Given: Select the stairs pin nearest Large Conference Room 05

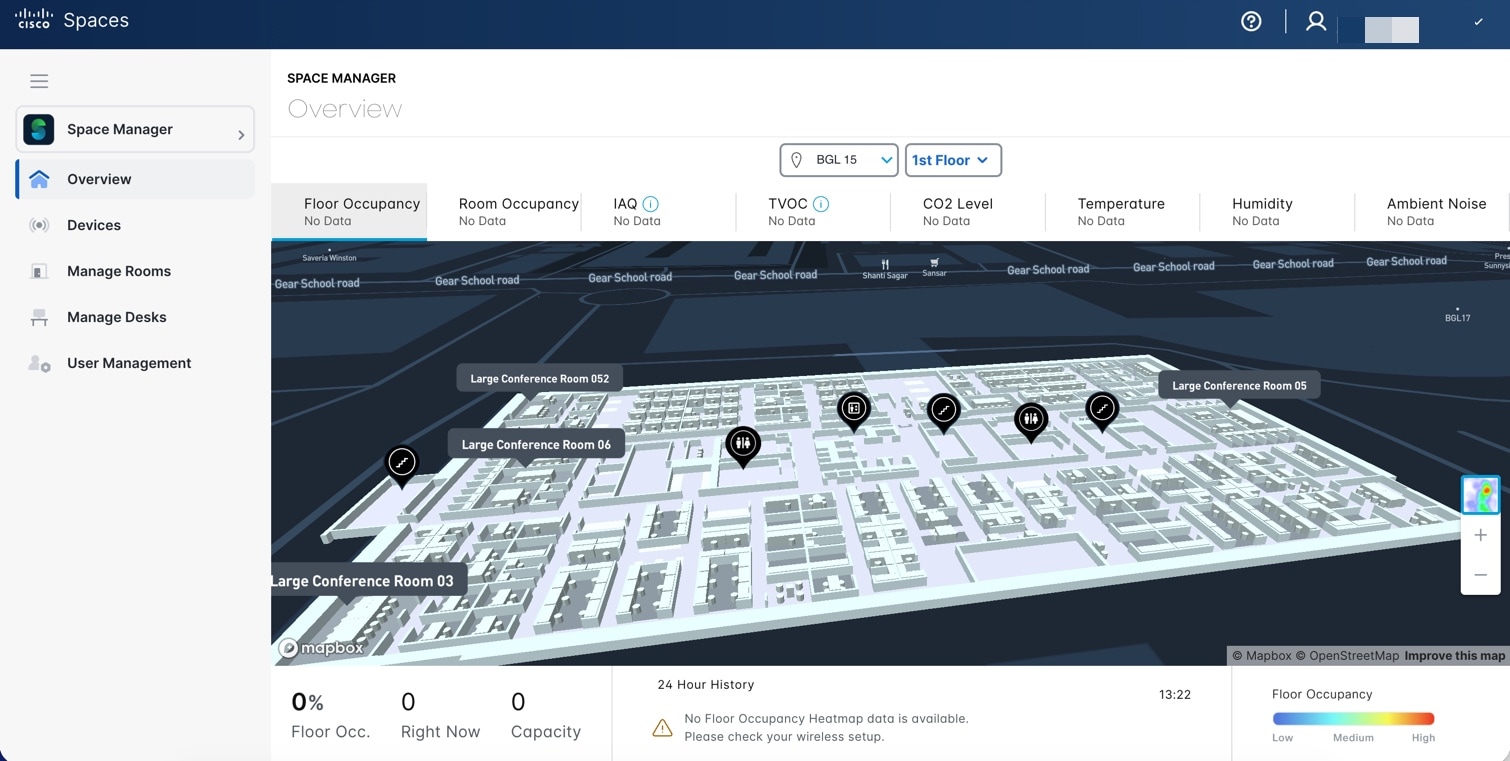Looking at the screenshot, I should [x=1102, y=410].
